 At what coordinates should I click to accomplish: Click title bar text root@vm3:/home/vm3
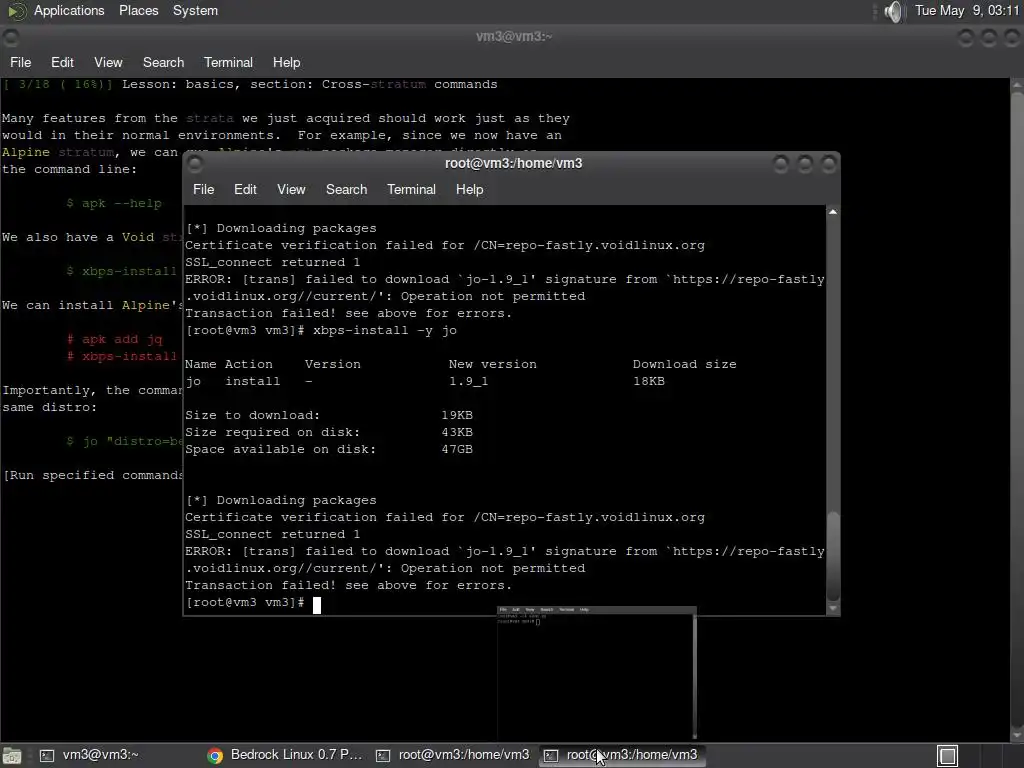click(x=513, y=163)
